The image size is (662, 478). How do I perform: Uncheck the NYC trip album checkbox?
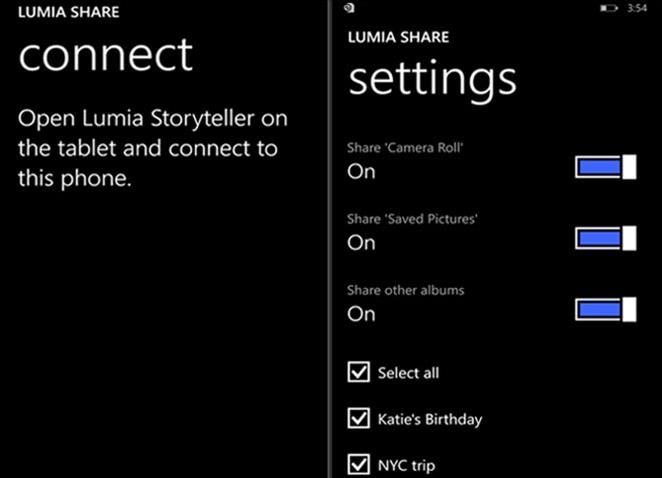tap(358, 464)
